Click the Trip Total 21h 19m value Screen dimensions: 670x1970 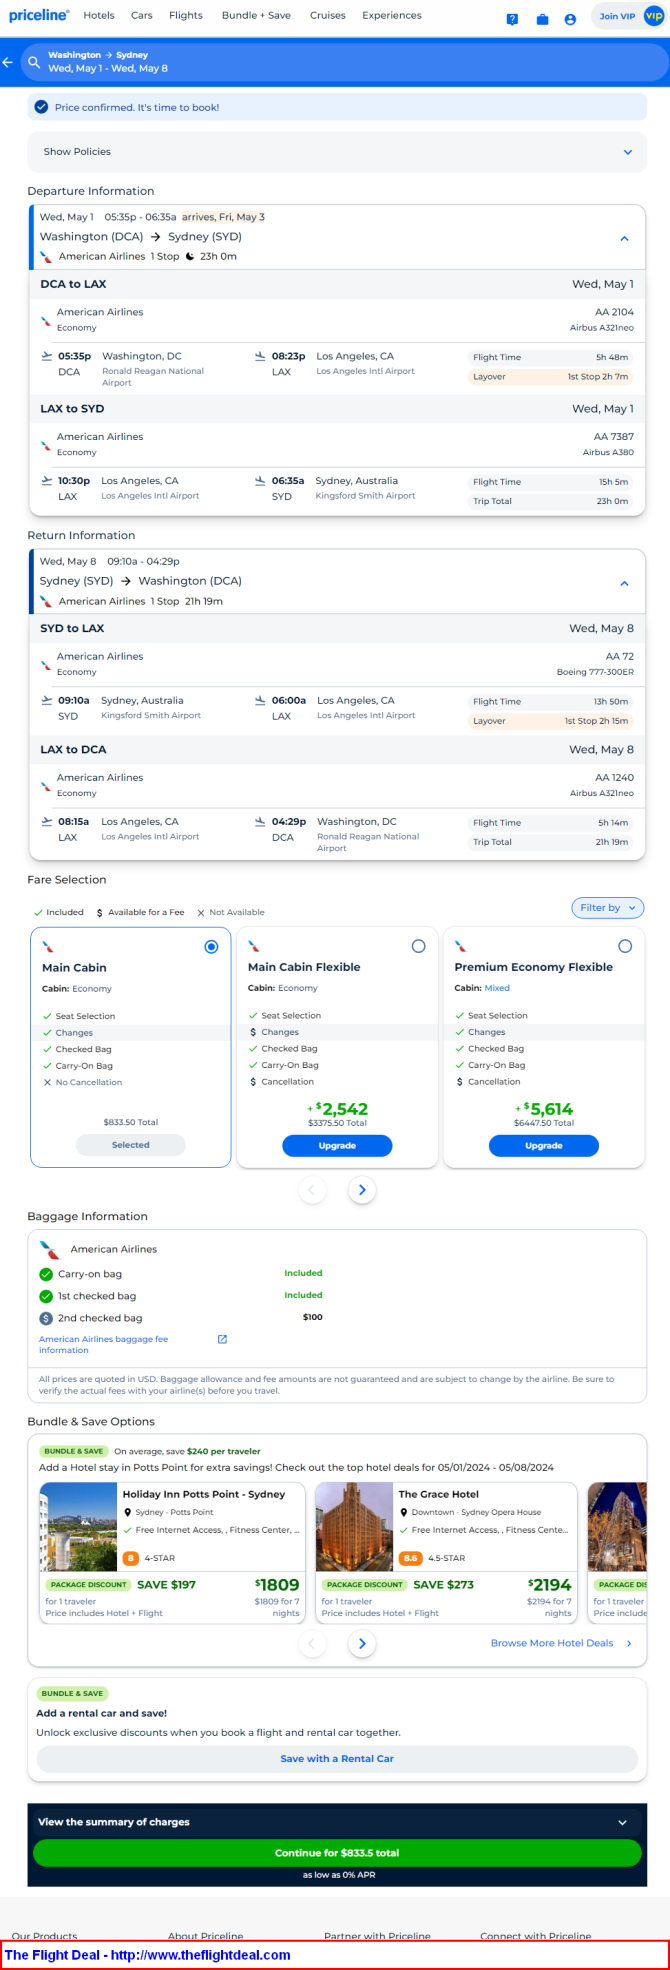pos(612,842)
